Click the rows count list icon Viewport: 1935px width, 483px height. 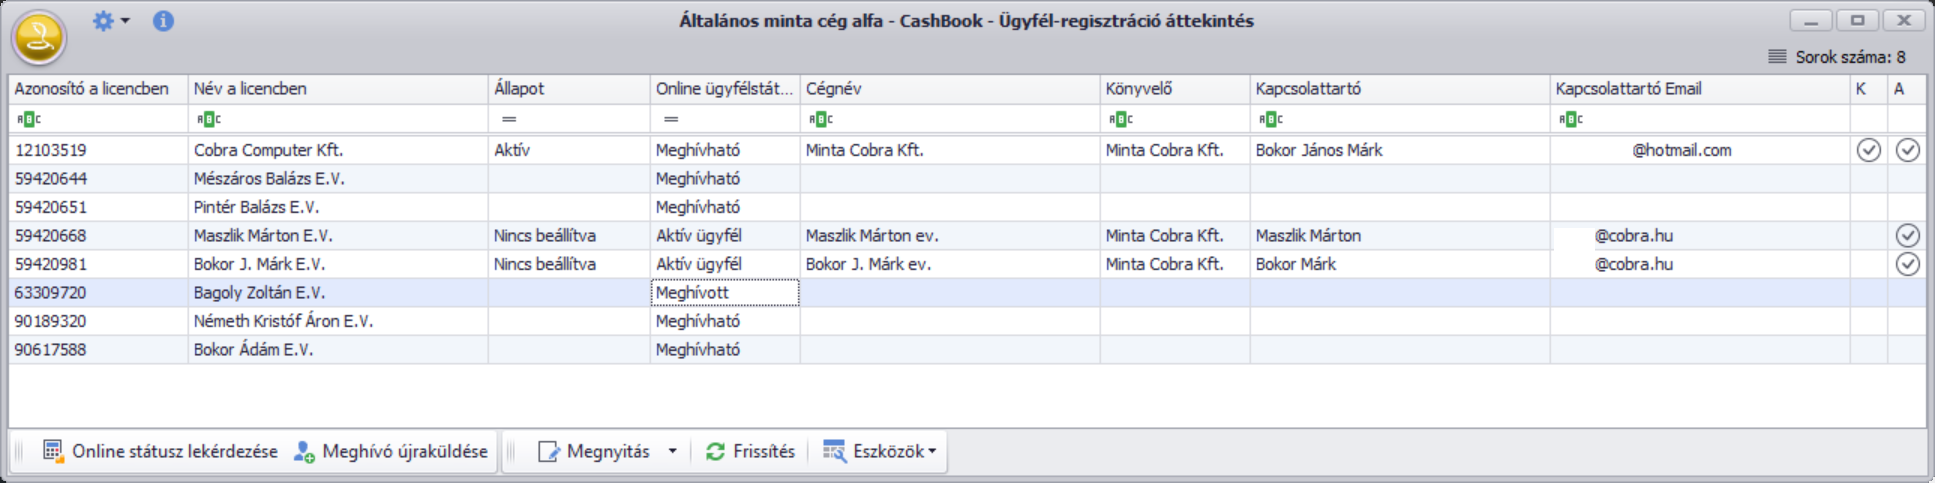[1777, 57]
